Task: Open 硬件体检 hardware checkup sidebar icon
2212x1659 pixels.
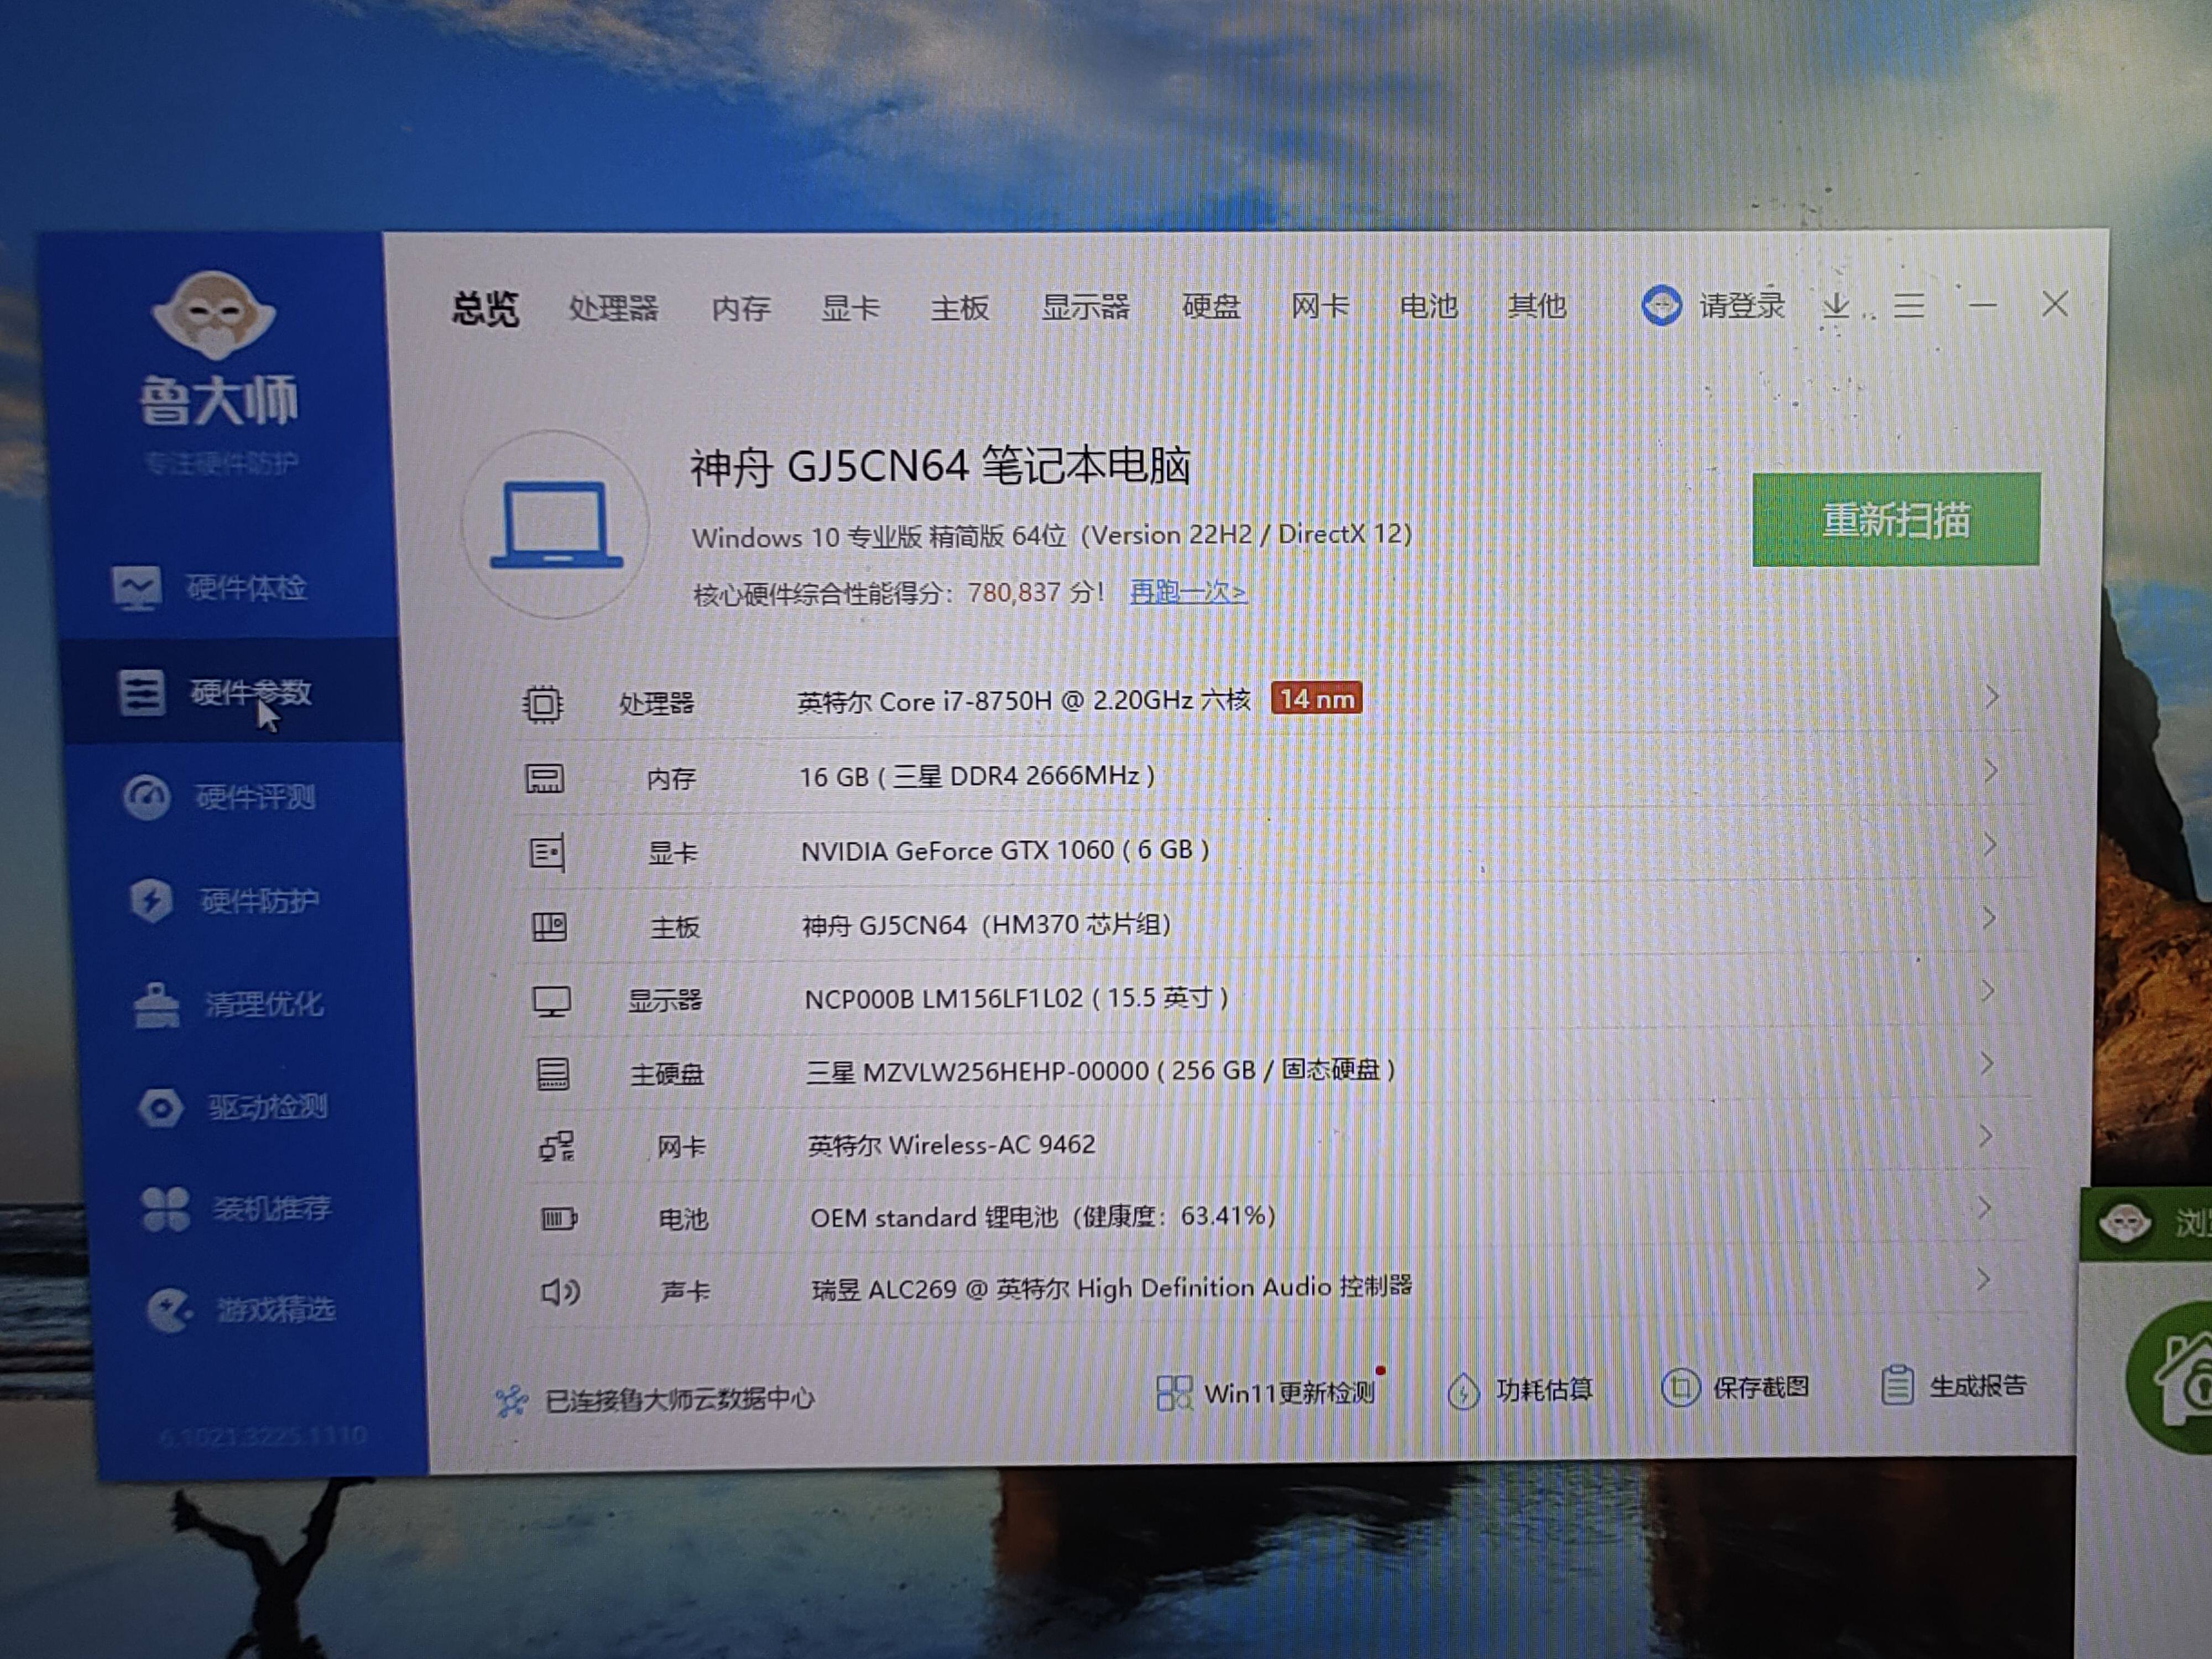Action: 137,588
